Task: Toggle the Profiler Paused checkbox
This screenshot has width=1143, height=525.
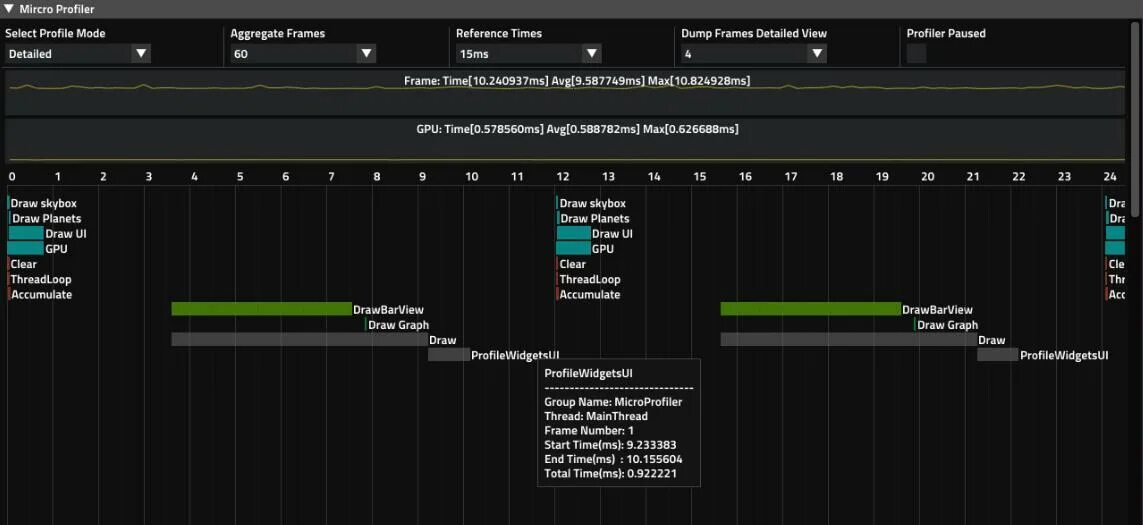Action: (916, 53)
